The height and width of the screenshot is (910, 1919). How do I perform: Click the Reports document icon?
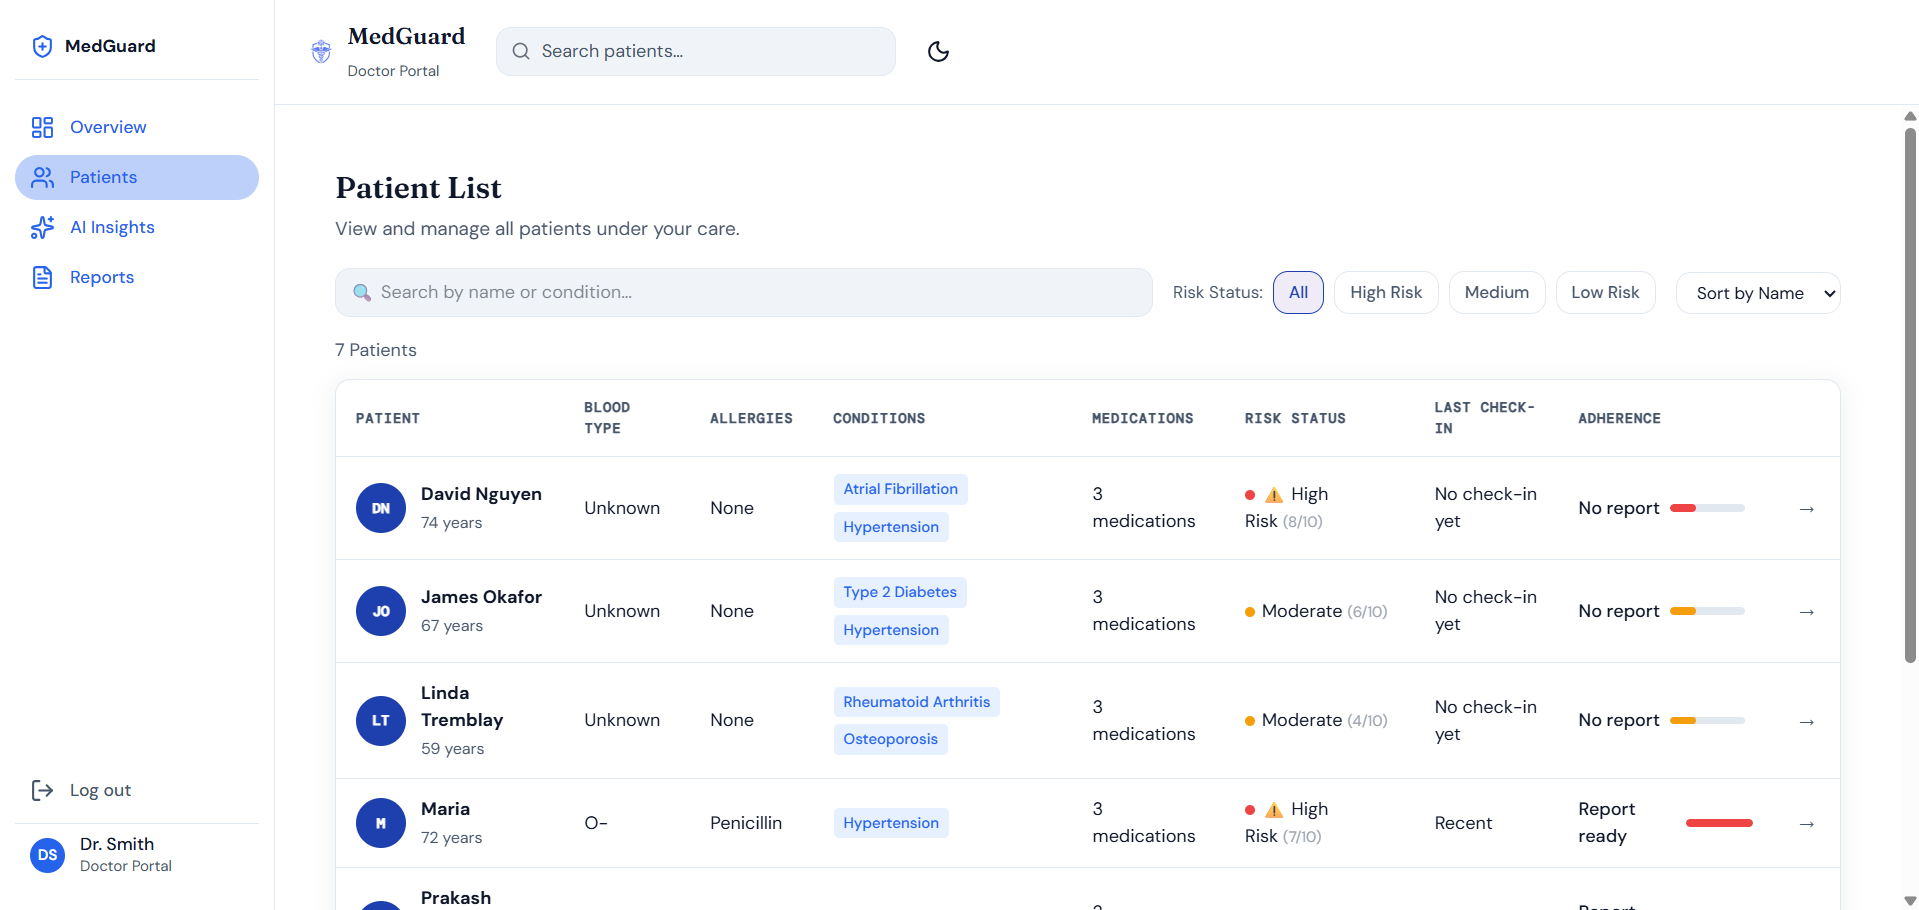point(42,277)
